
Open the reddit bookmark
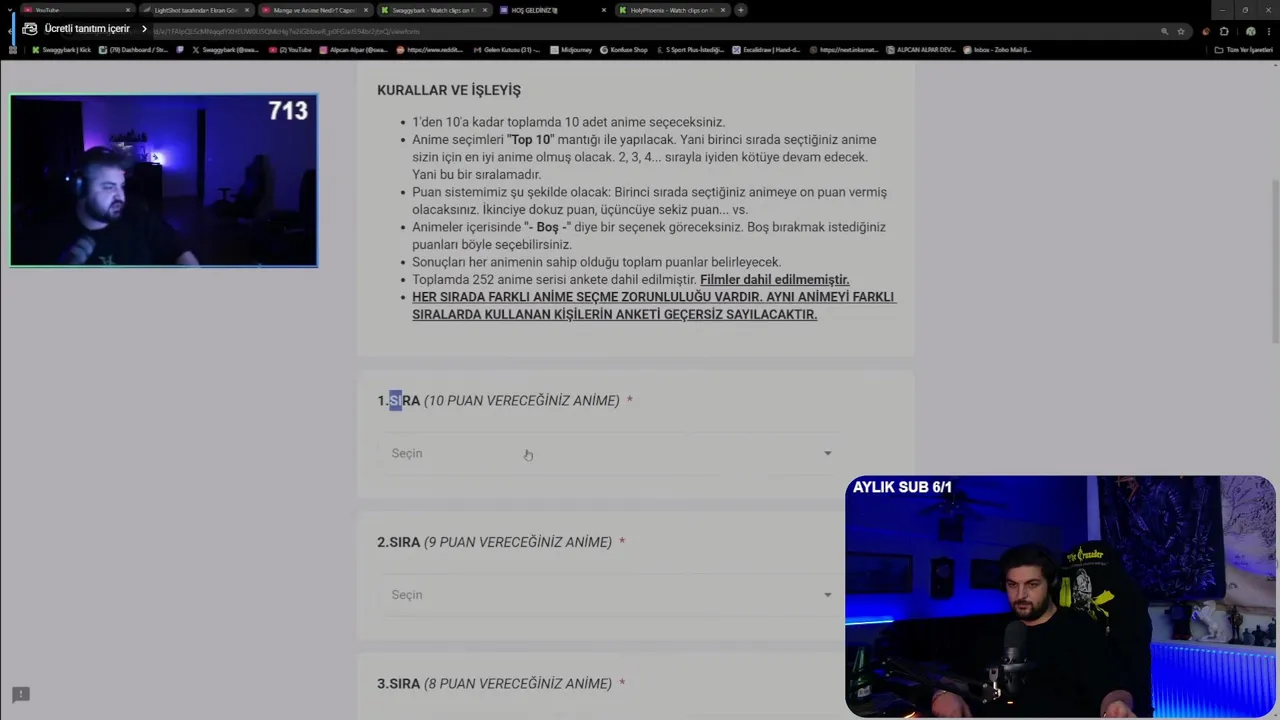coord(429,49)
